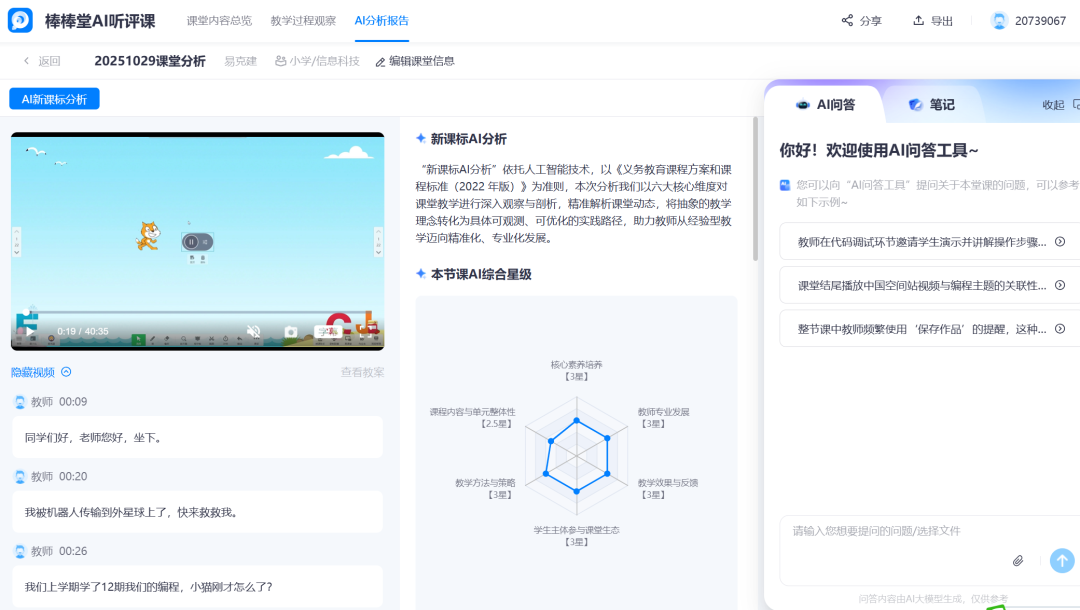Hide the video using 隐藏视频
Screen dimensions: 1080x610
point(33,370)
